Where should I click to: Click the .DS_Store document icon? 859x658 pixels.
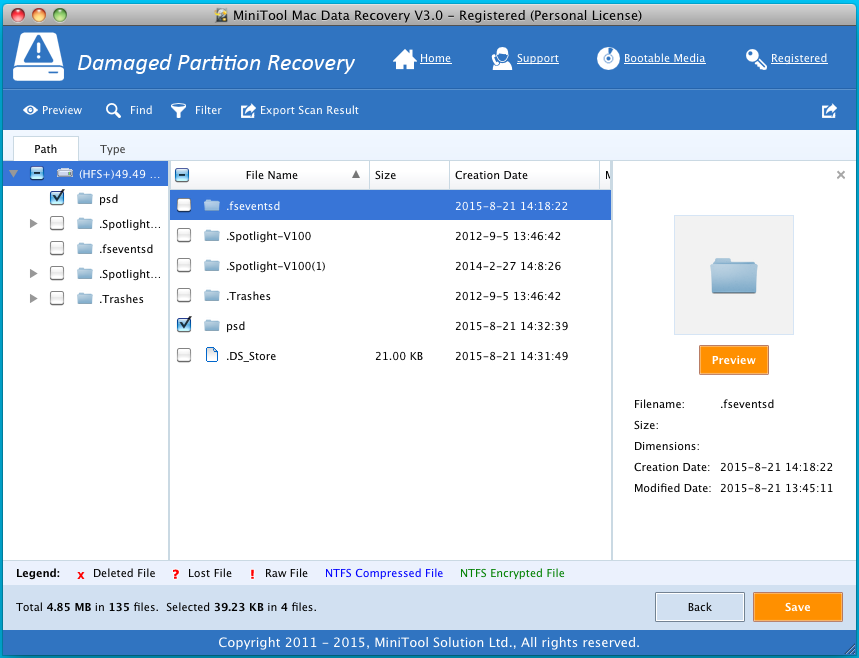tap(211, 355)
